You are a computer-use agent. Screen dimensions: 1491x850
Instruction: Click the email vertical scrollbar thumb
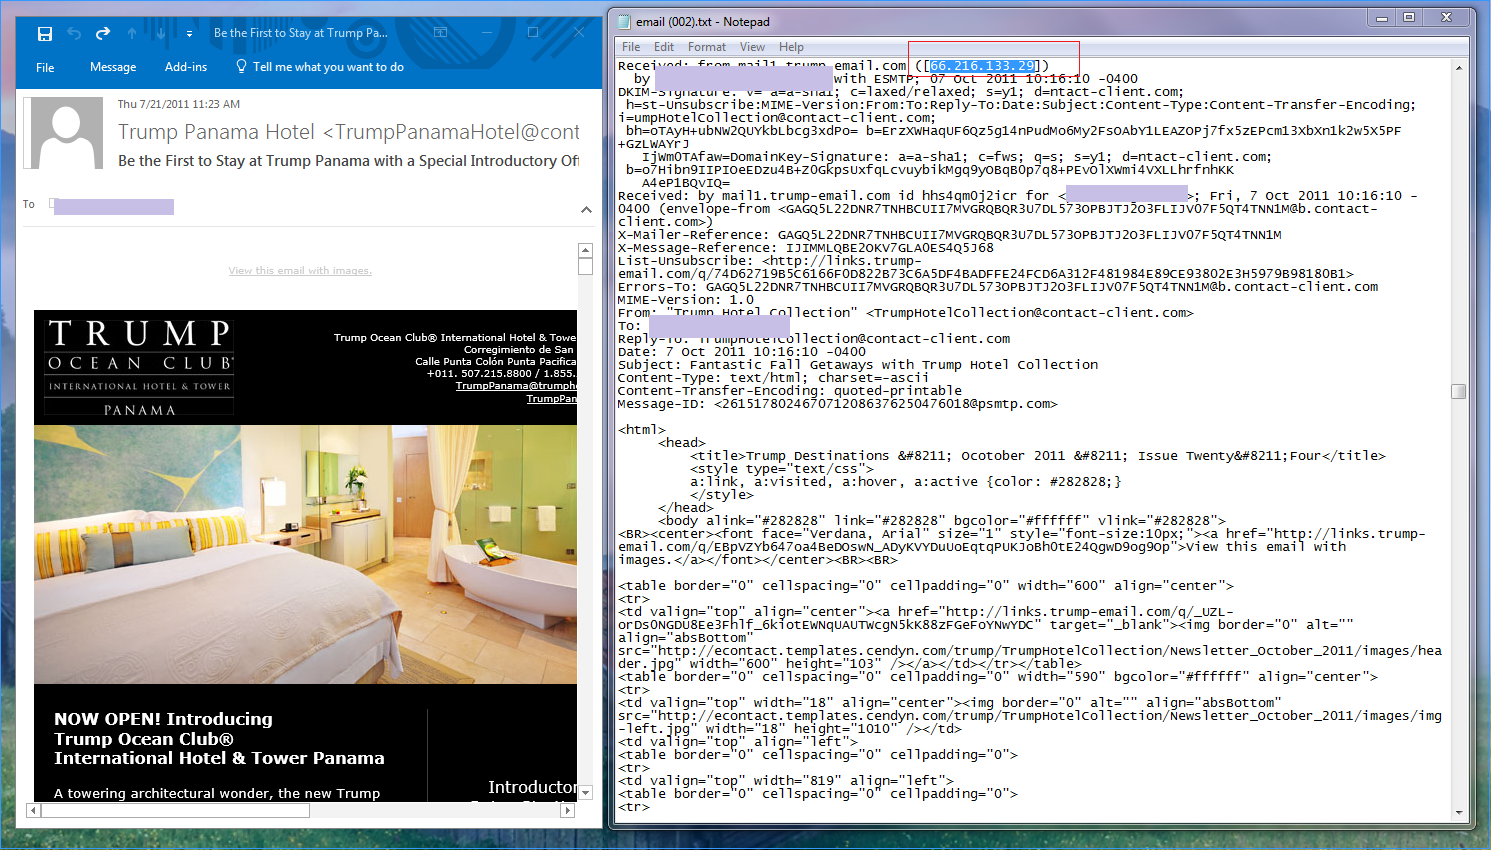[x=586, y=266]
